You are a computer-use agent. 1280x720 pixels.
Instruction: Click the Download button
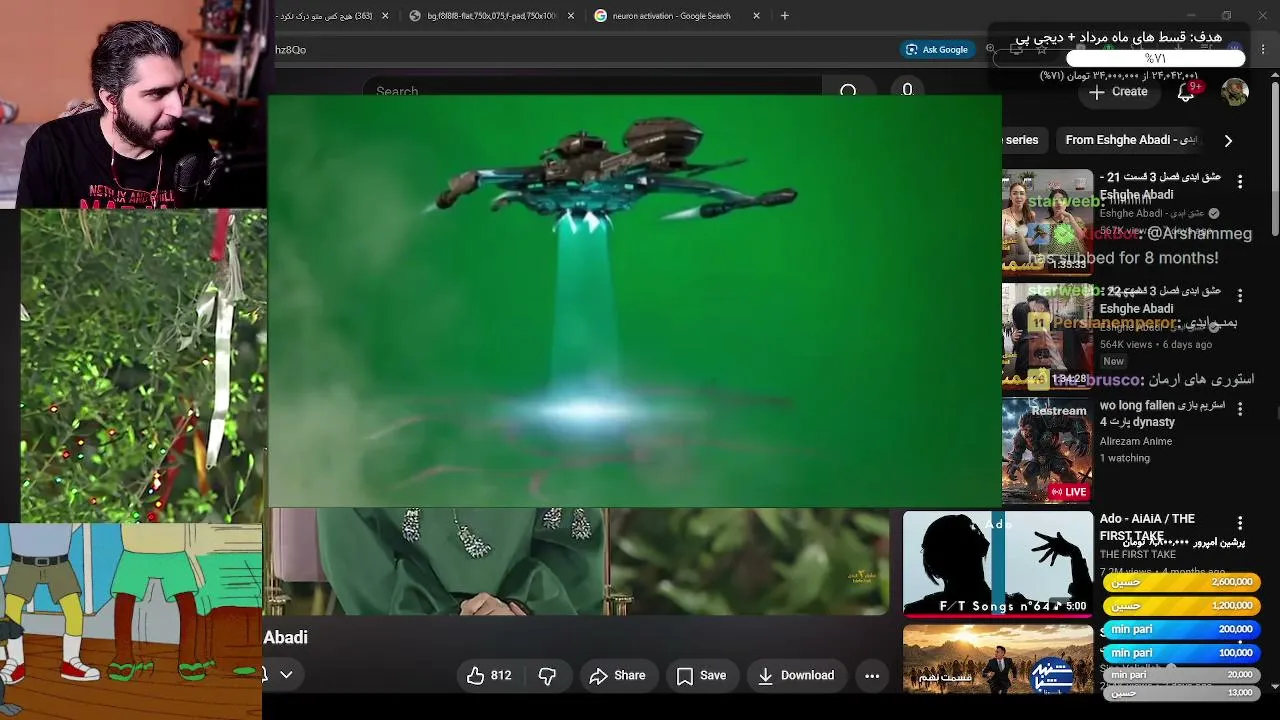tap(796, 676)
